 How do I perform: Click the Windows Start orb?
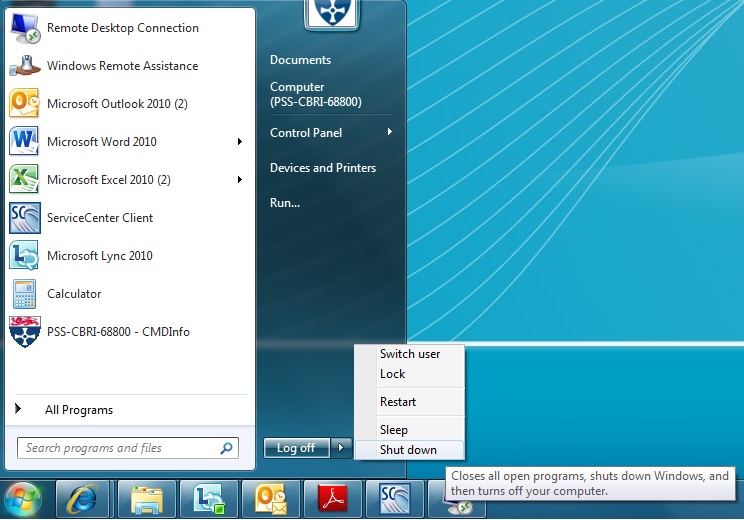coord(23,498)
